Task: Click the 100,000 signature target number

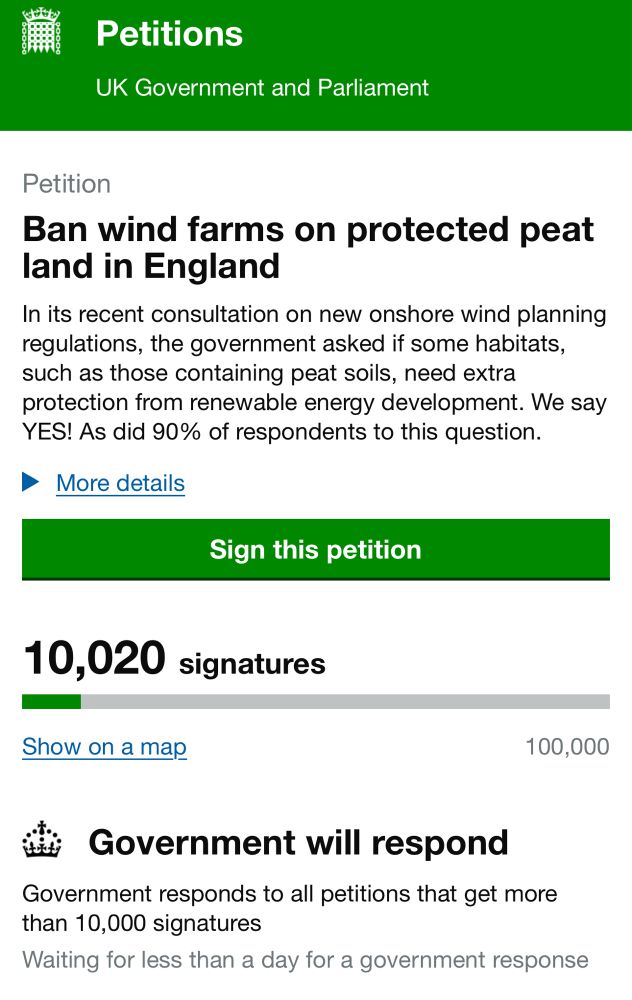Action: pyautogui.click(x=567, y=747)
